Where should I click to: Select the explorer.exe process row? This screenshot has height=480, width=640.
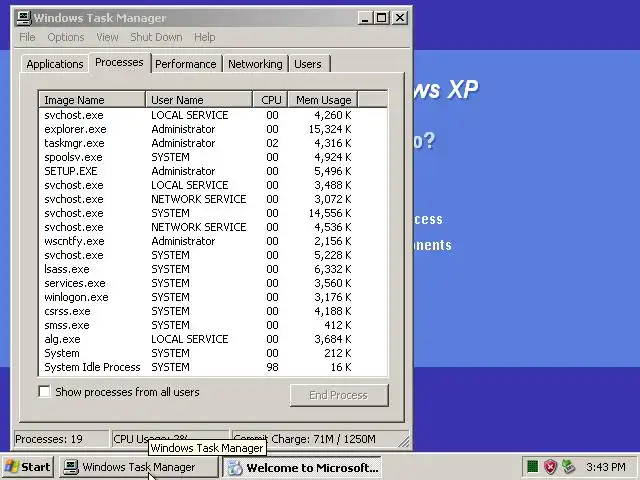(x=213, y=129)
